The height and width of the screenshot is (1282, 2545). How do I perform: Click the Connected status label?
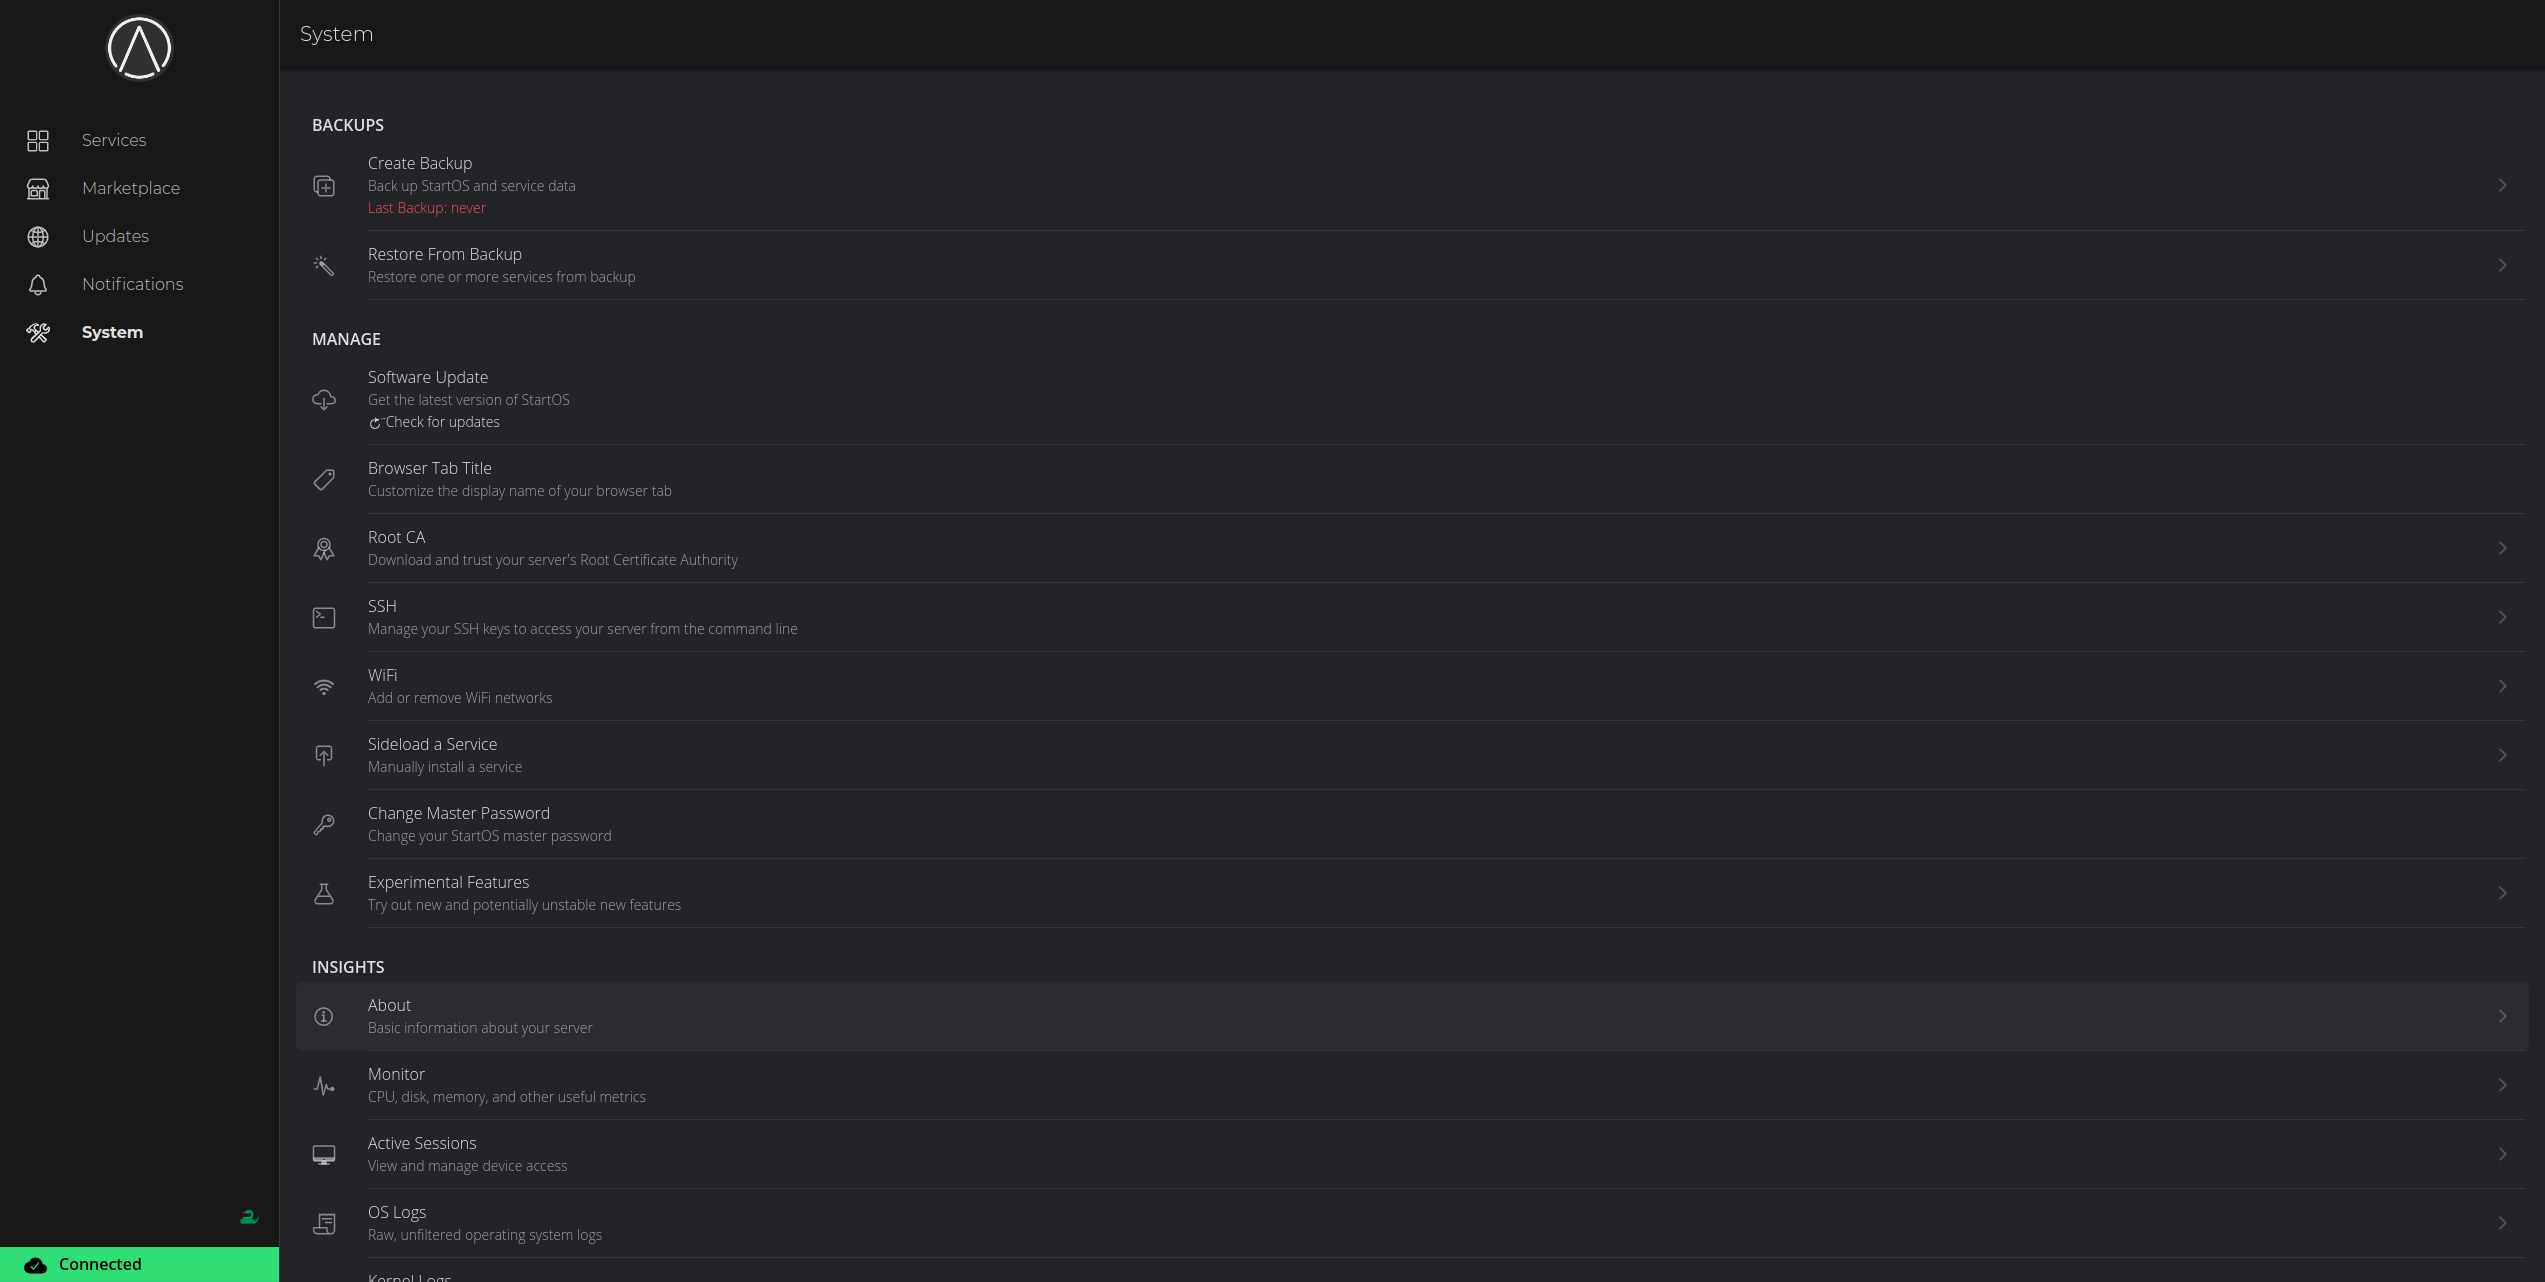100,1264
